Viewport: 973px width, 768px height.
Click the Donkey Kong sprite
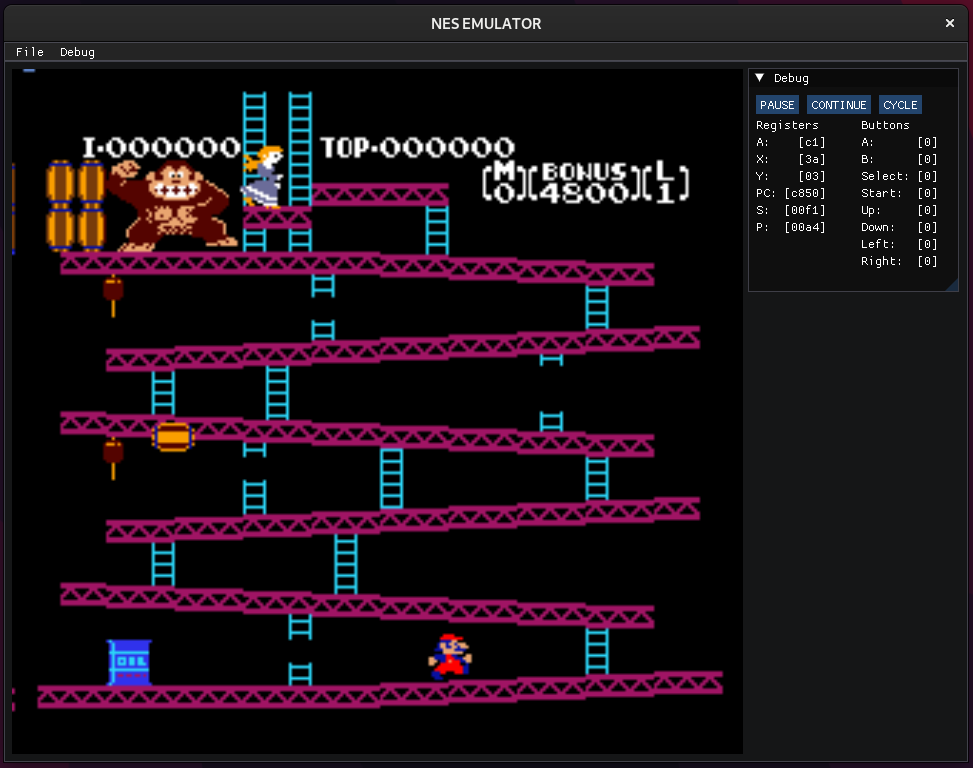click(172, 206)
